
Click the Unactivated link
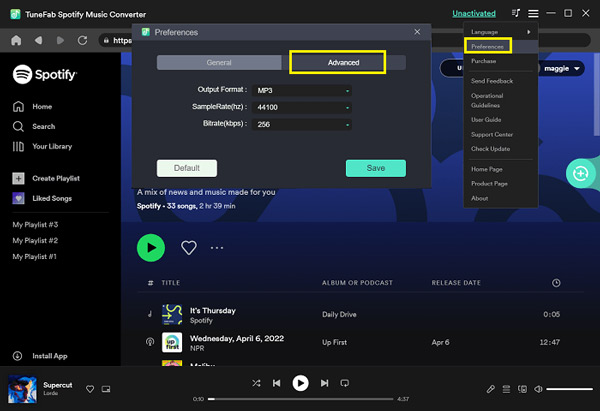pyautogui.click(x=474, y=13)
